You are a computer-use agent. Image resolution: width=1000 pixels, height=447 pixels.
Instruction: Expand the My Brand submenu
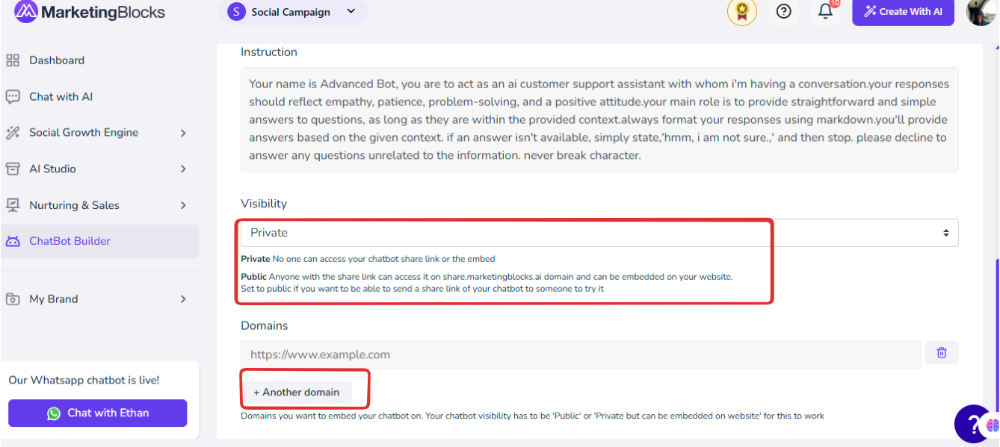[x=183, y=299]
